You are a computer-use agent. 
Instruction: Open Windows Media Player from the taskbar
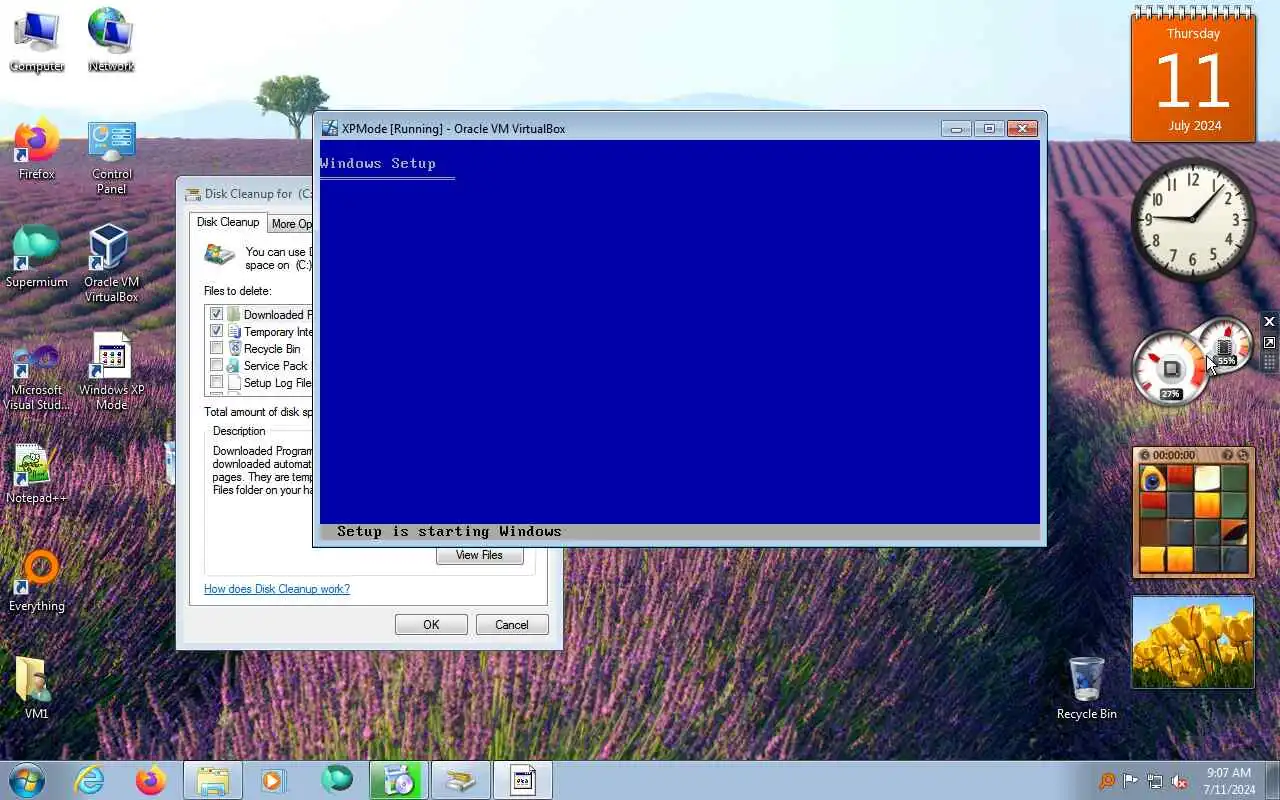click(274, 780)
